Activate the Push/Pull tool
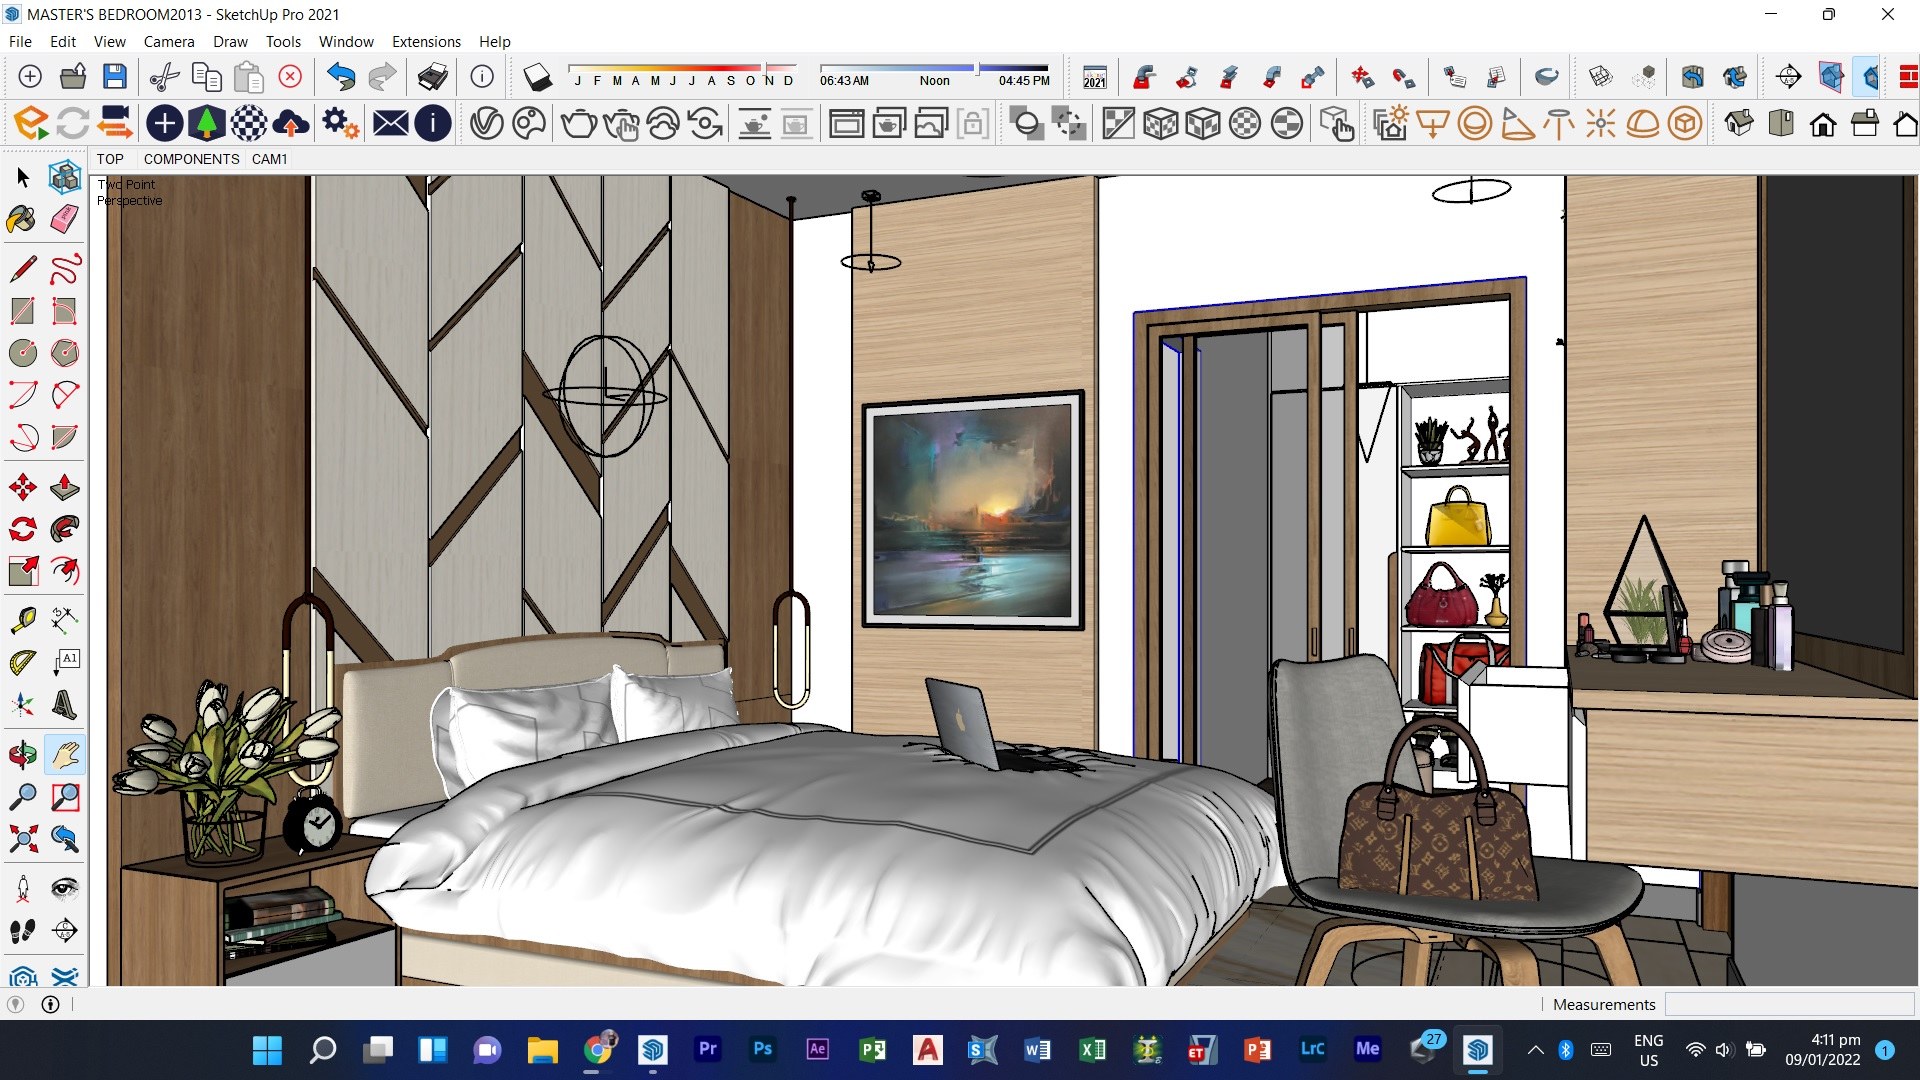Image resolution: width=1920 pixels, height=1080 pixels. (64, 488)
